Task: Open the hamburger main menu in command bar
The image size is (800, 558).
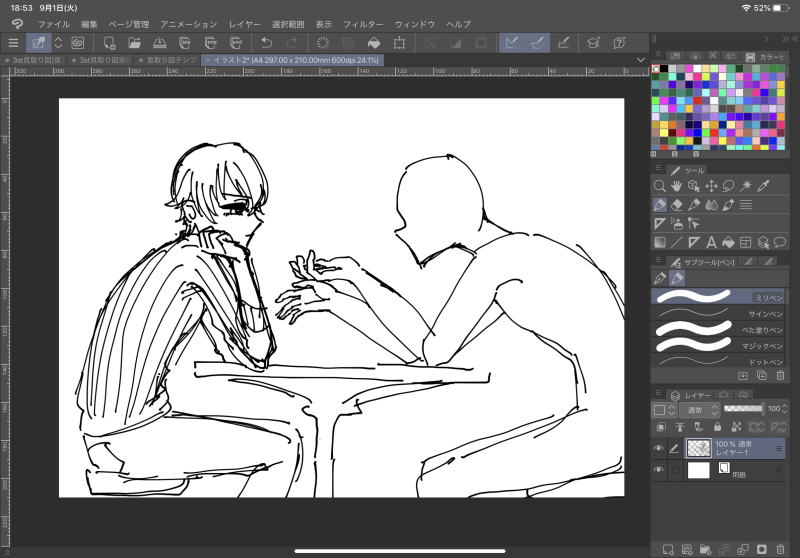Action: pyautogui.click(x=13, y=43)
